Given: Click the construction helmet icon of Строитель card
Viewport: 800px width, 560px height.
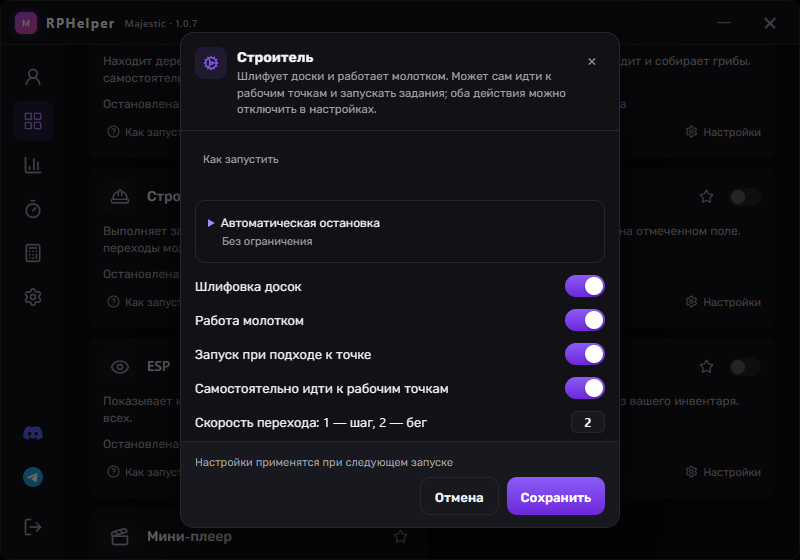Looking at the screenshot, I should [x=120, y=196].
